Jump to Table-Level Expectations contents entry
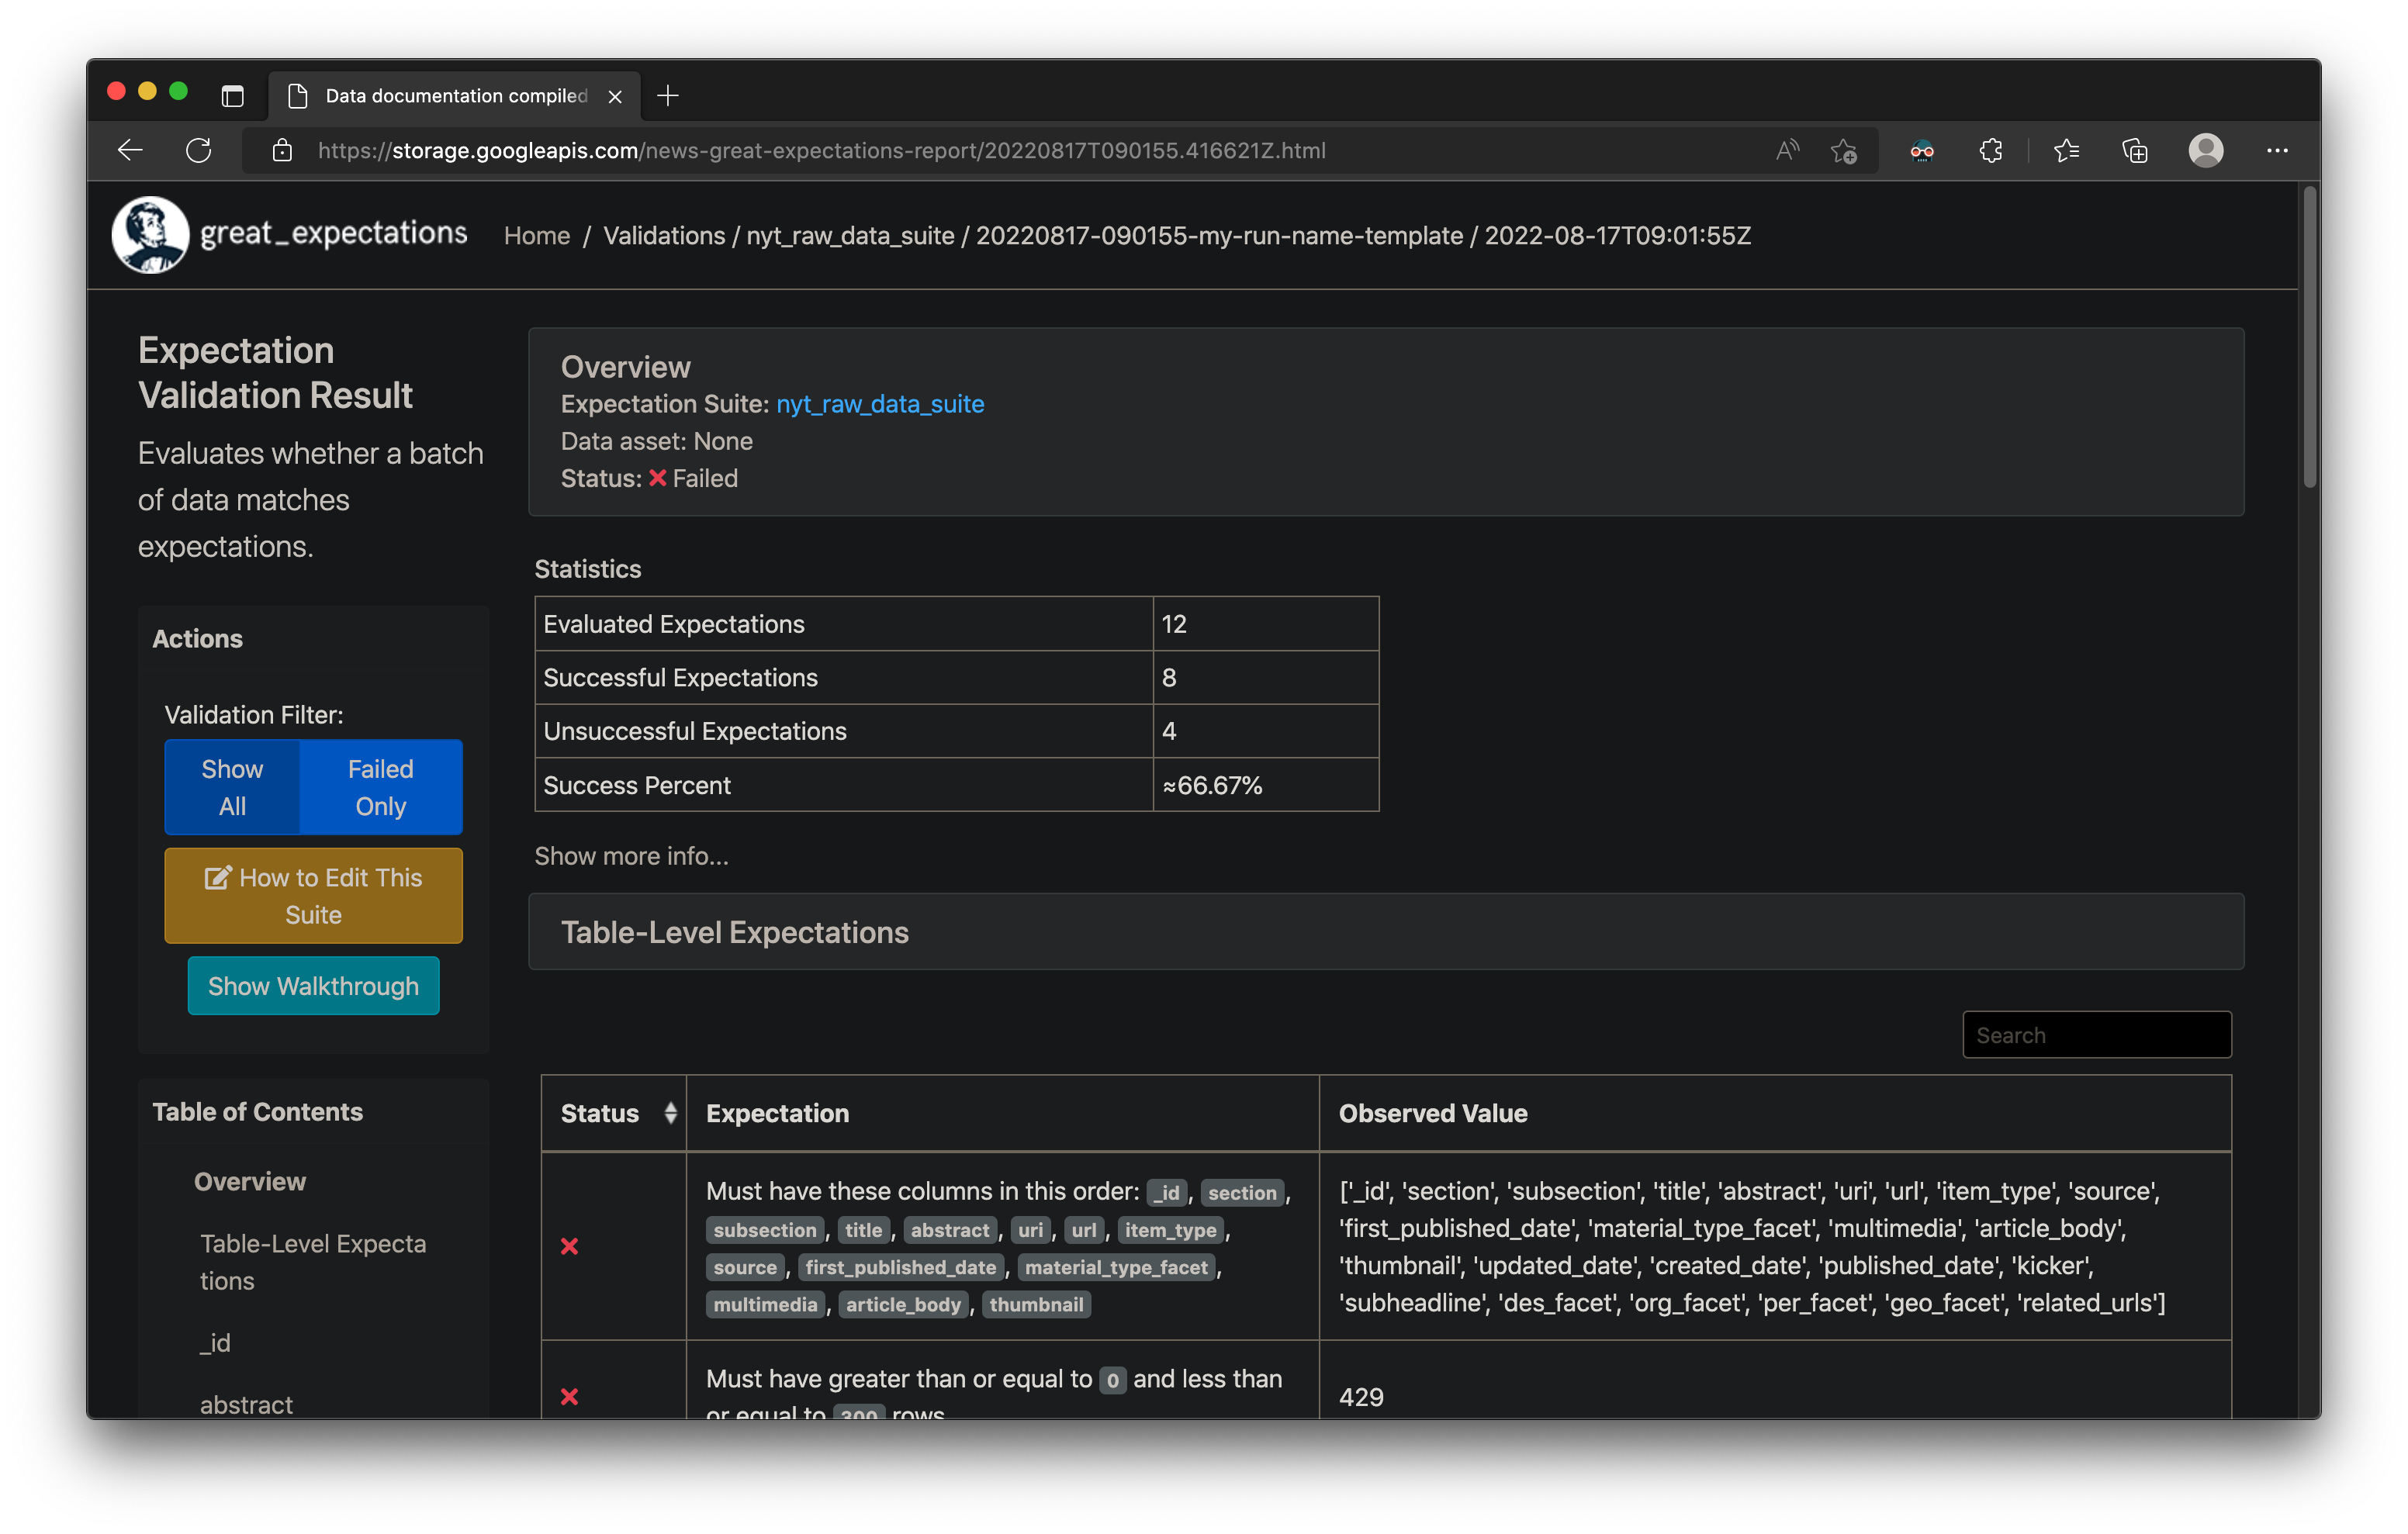 tap(313, 1262)
